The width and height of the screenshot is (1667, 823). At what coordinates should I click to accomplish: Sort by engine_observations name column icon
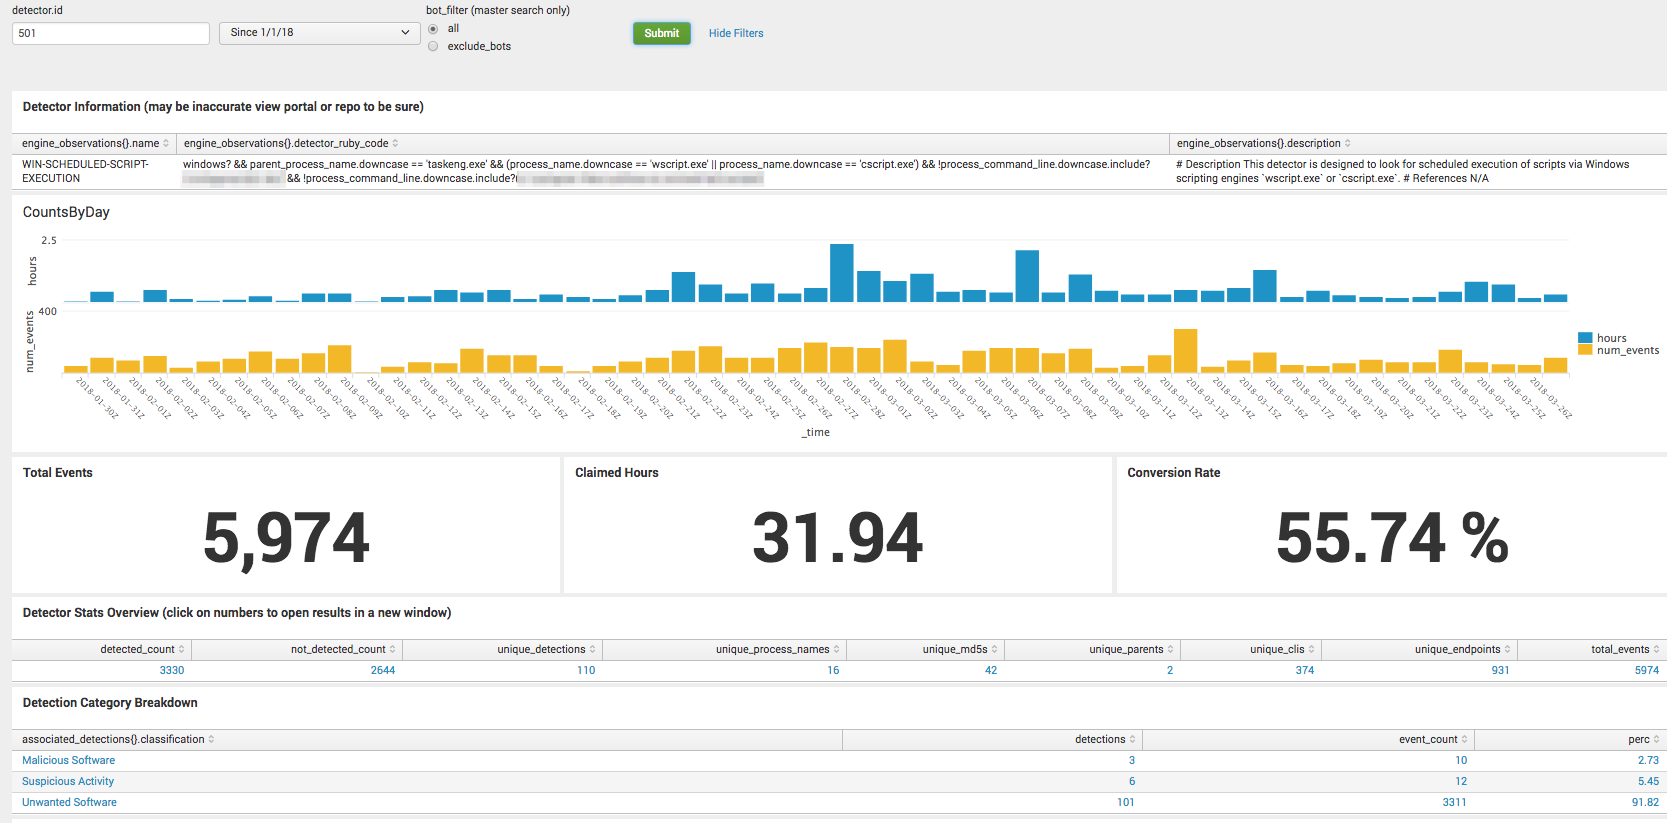coord(166,144)
